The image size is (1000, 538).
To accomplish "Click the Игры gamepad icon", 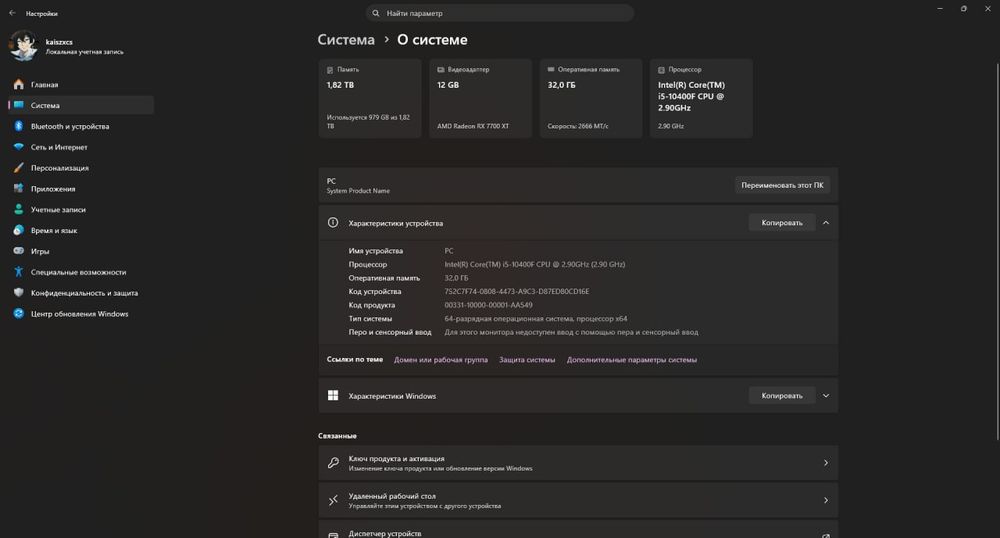I will click(18, 251).
